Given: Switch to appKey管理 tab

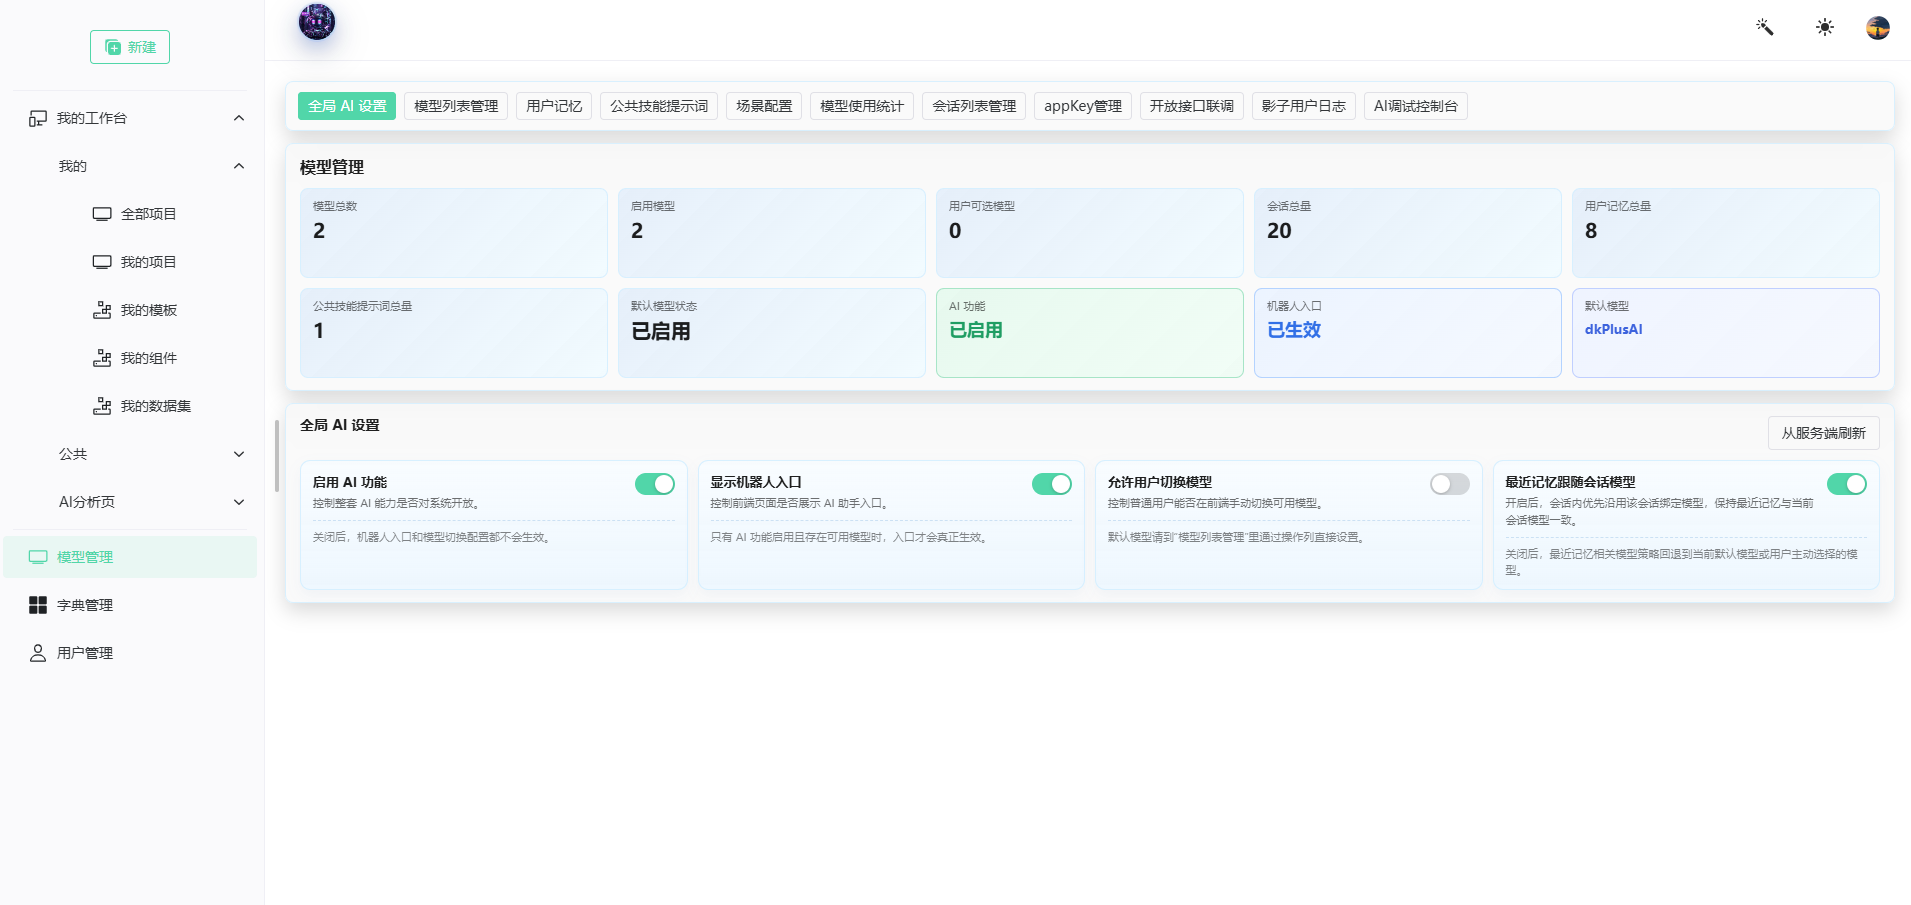Looking at the screenshot, I should coord(1083,106).
